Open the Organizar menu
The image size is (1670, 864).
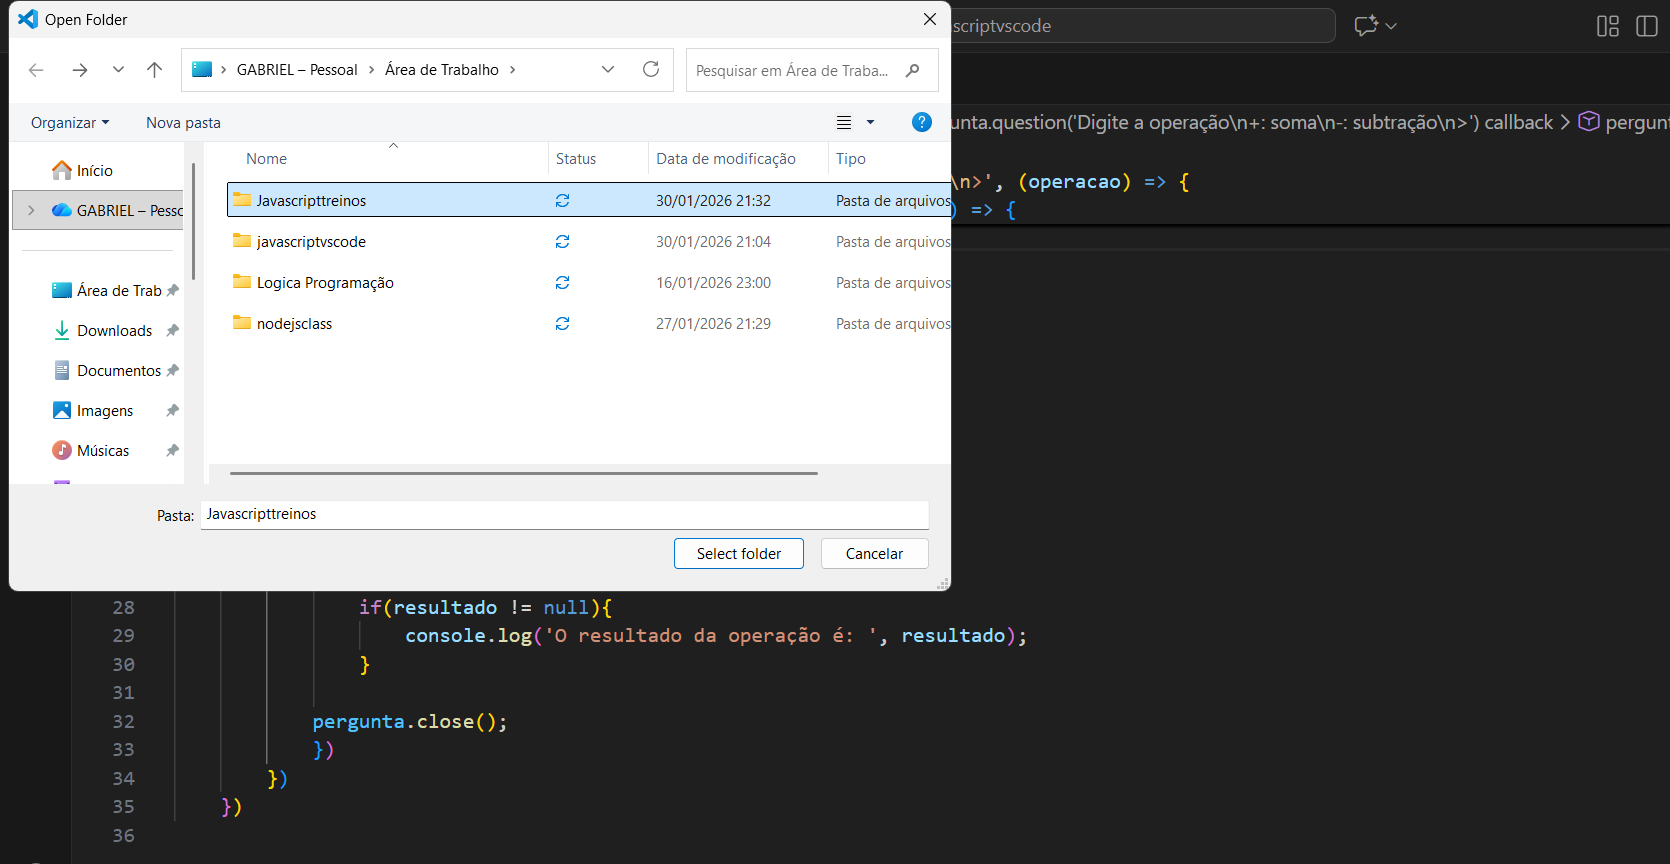(x=69, y=122)
